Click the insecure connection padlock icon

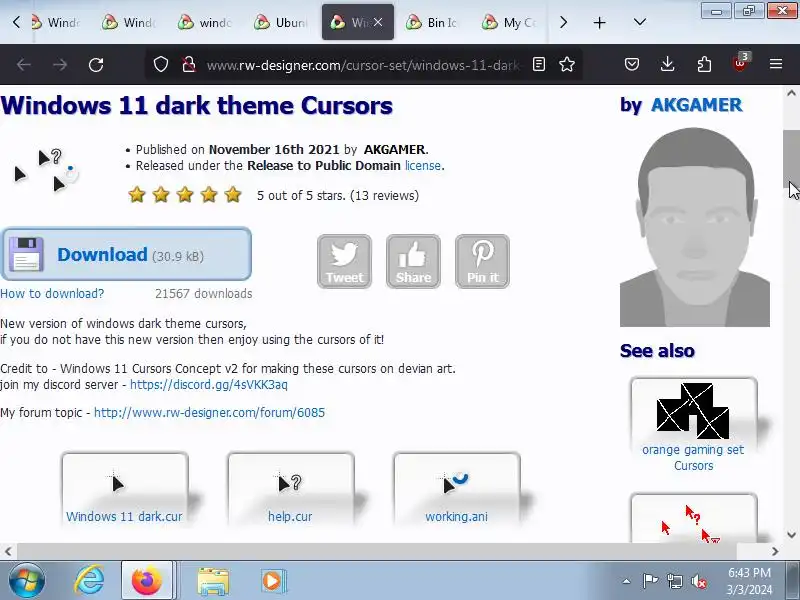pos(189,64)
